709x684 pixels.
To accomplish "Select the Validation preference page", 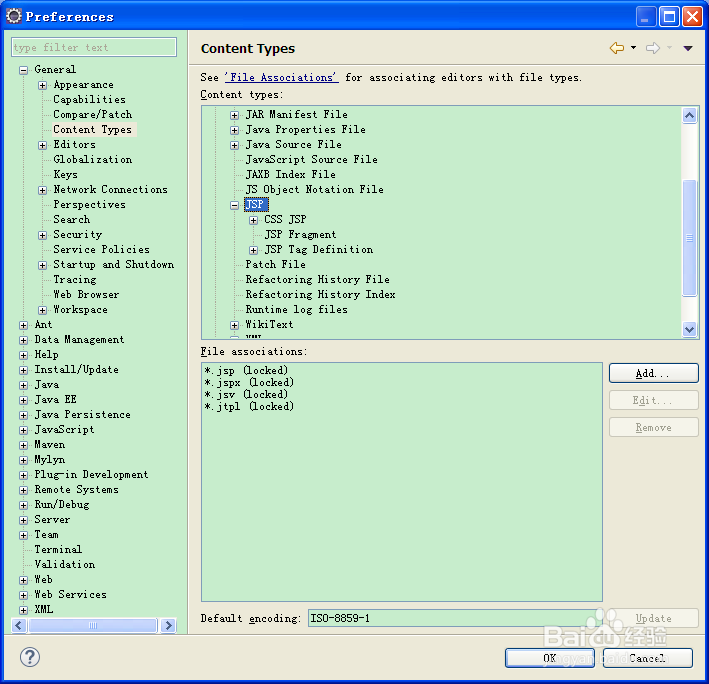I will (65, 564).
